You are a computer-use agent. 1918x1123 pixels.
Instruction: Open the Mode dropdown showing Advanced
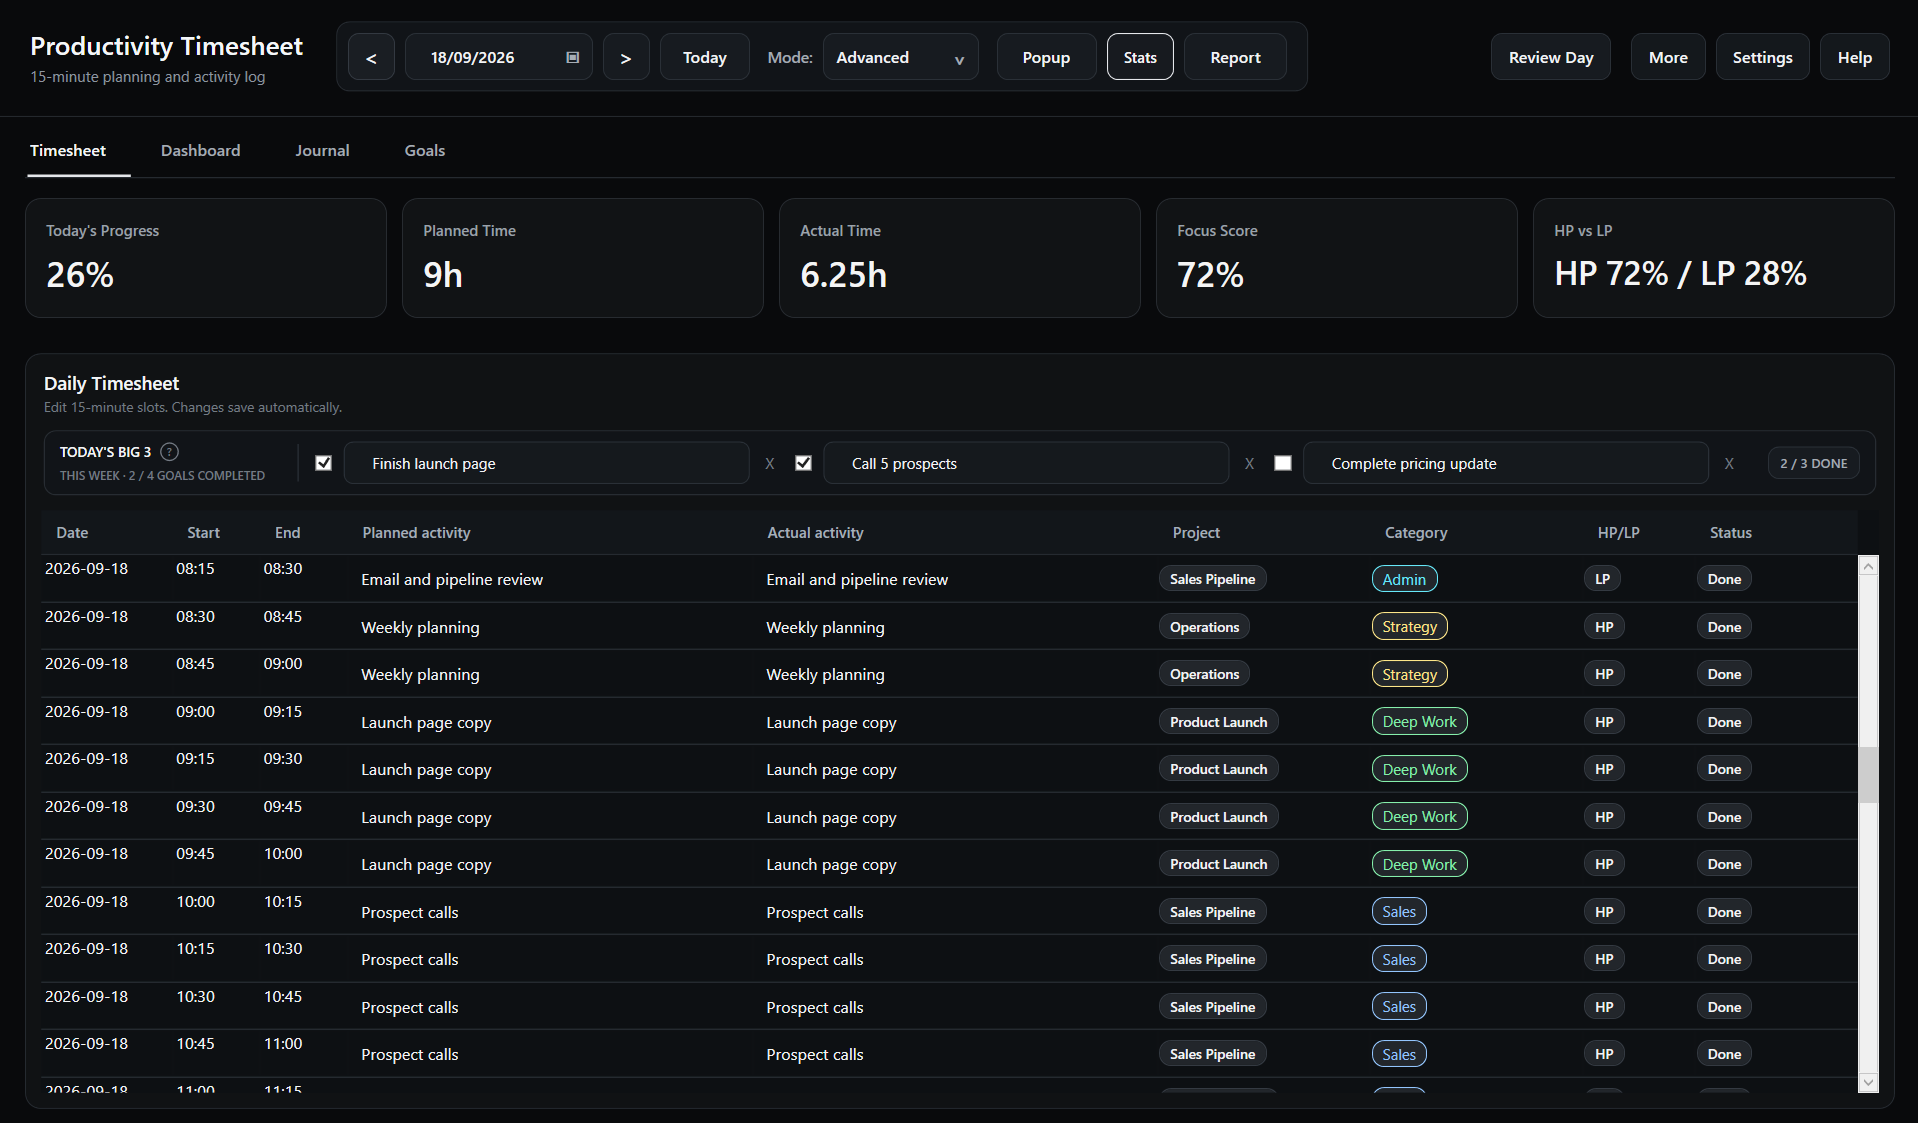click(900, 57)
